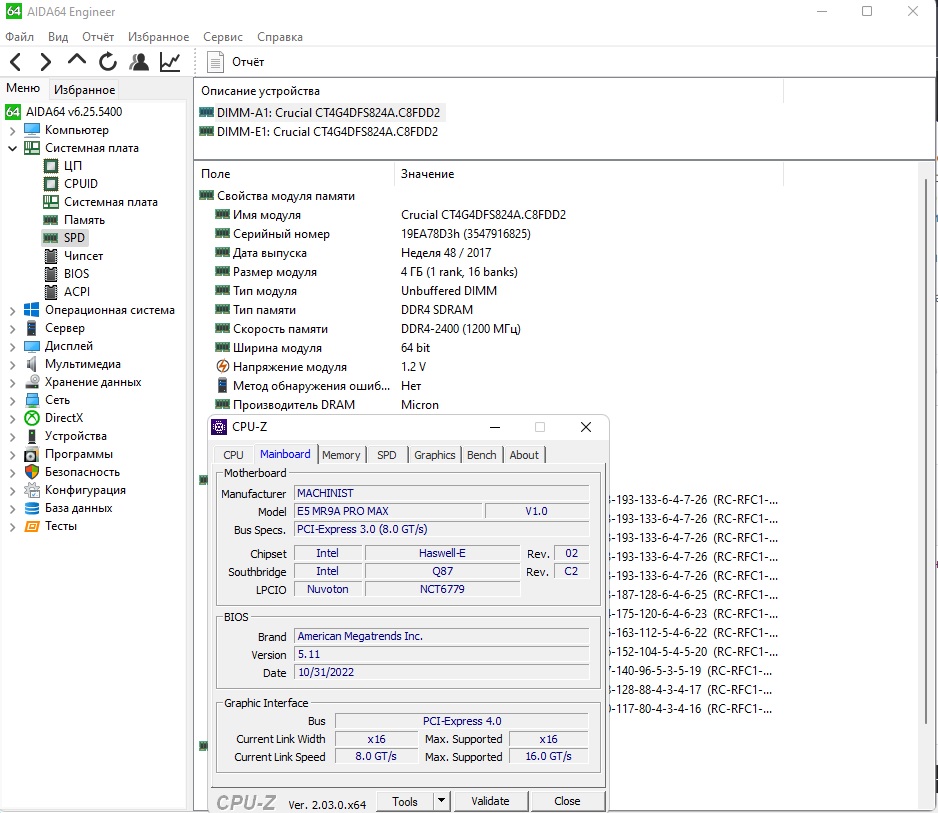Image resolution: width=938 pixels, height=813 pixels.
Task: Open the graph chart toolbar icon
Action: 170,62
